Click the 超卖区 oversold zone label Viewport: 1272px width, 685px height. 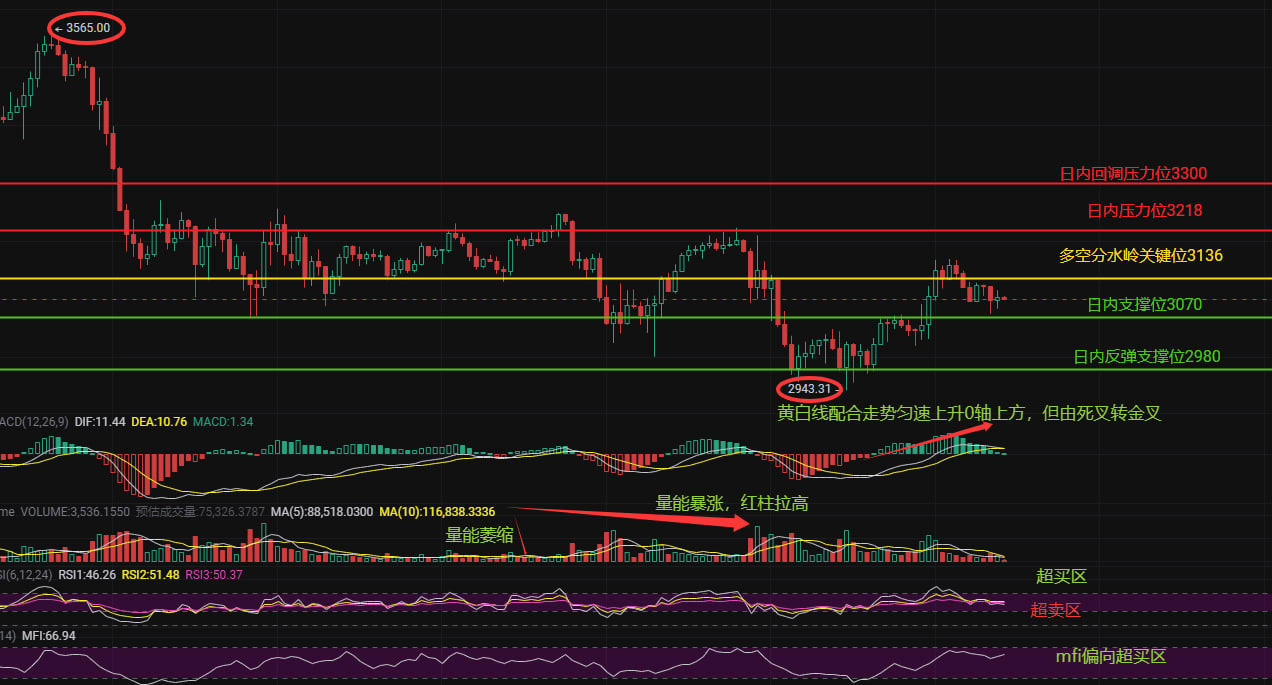point(1056,610)
